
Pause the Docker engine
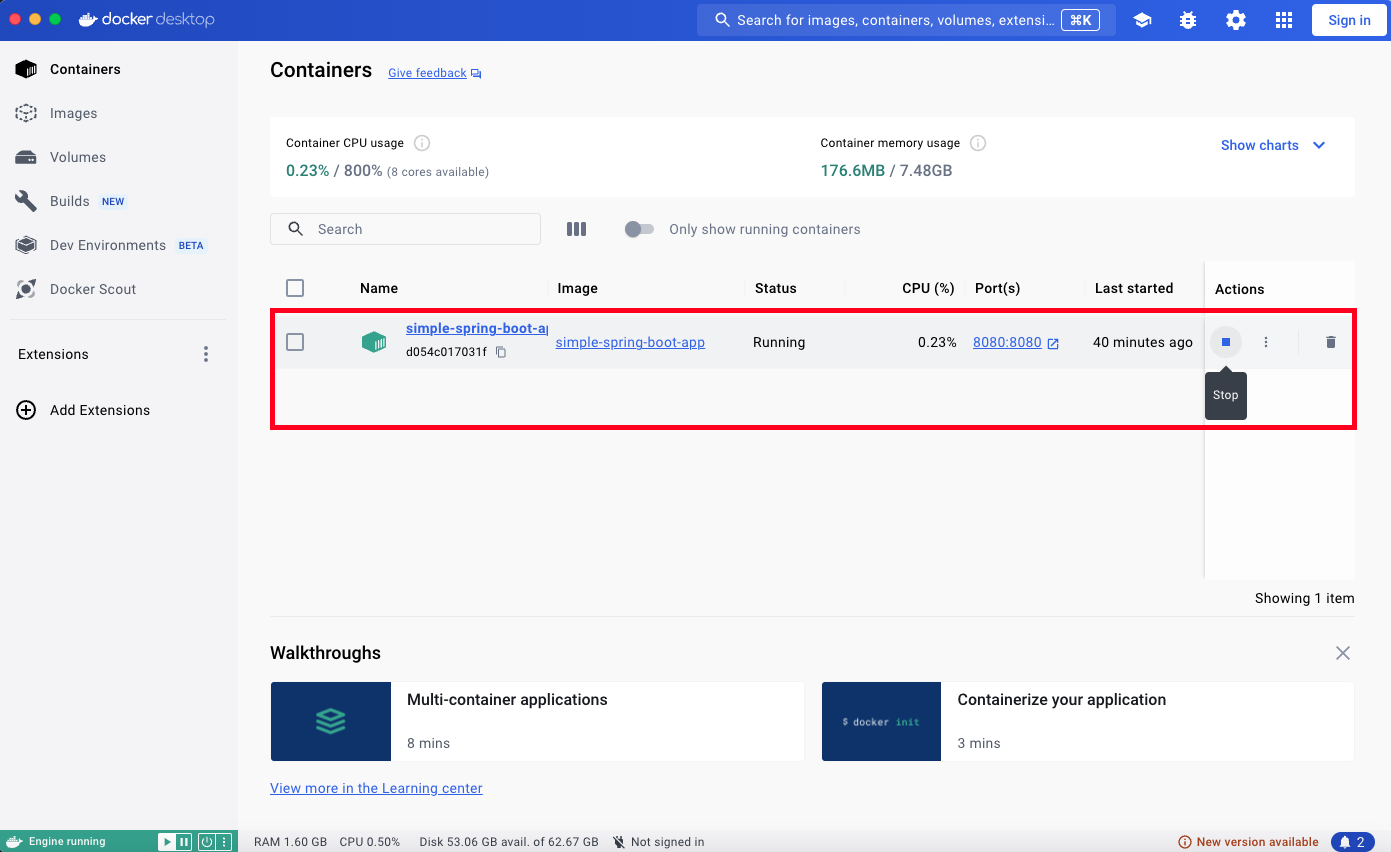[184, 842]
